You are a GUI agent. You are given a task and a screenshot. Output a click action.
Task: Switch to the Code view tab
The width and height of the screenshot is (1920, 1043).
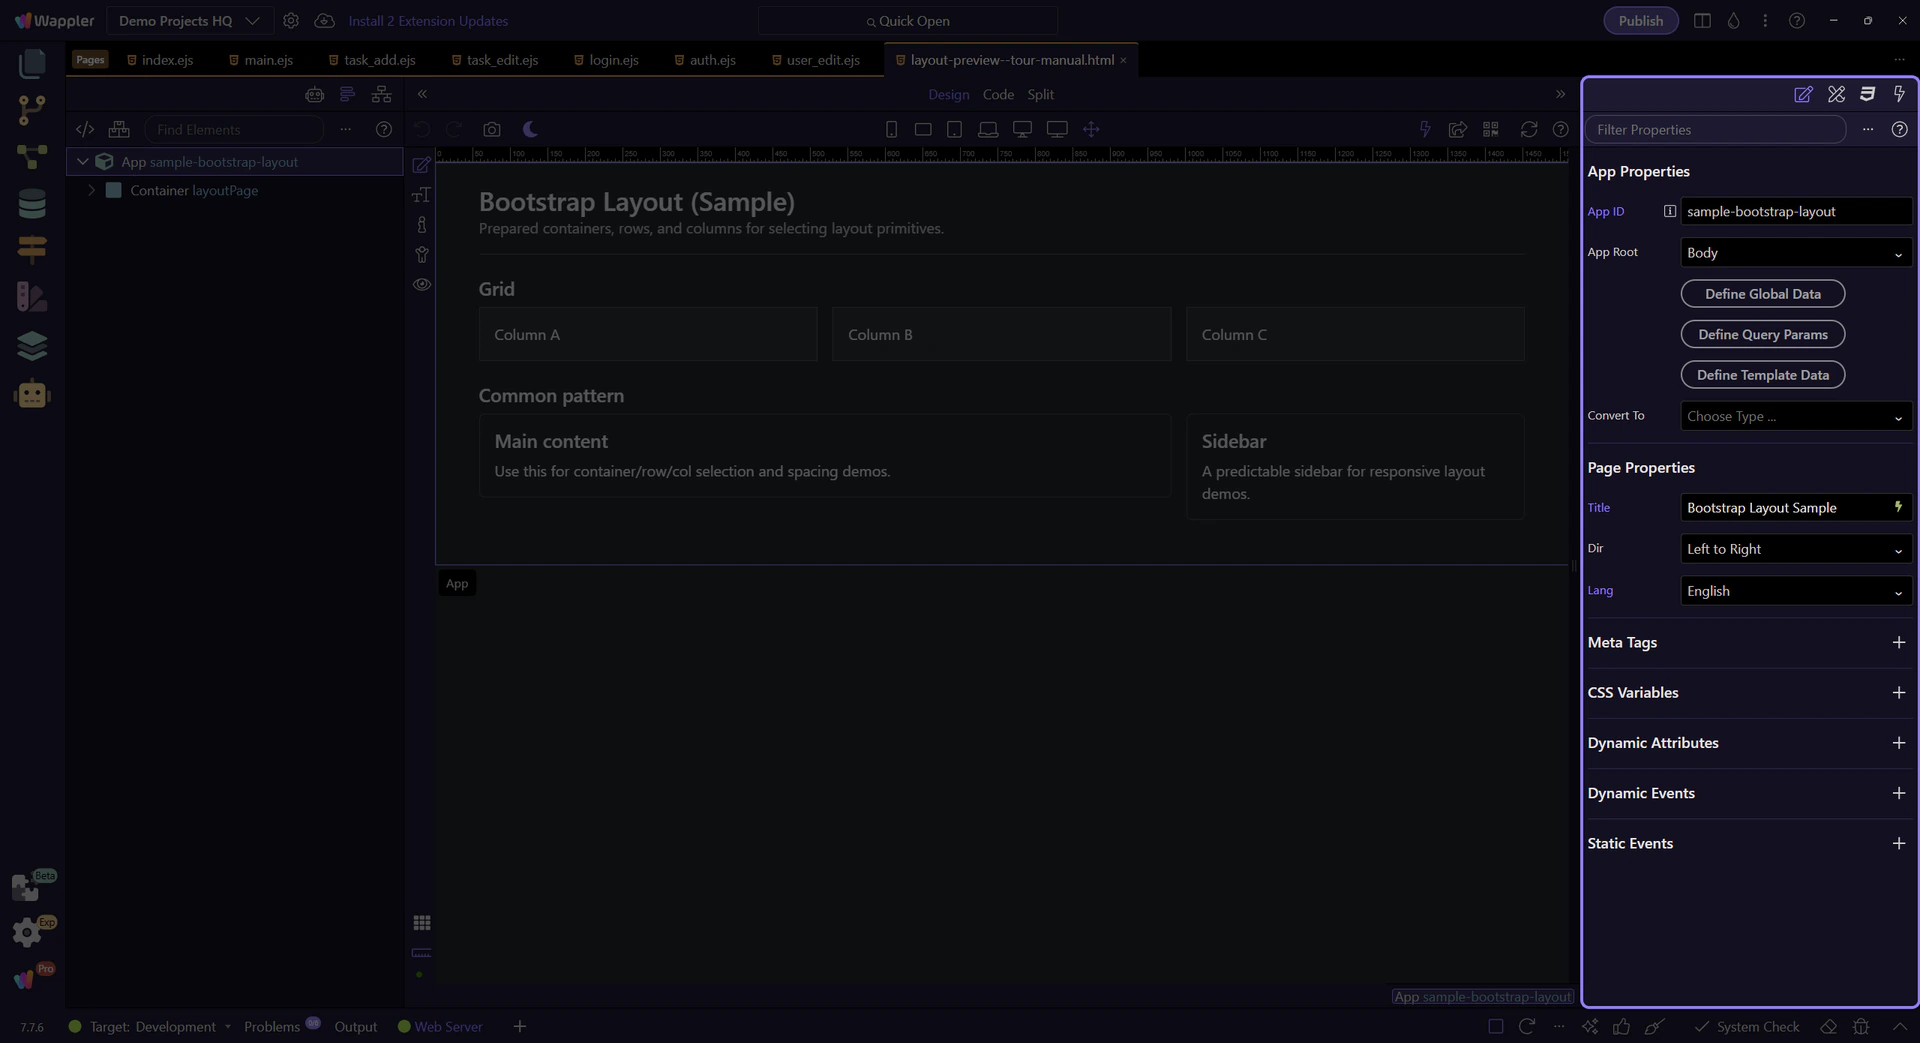tap(997, 95)
